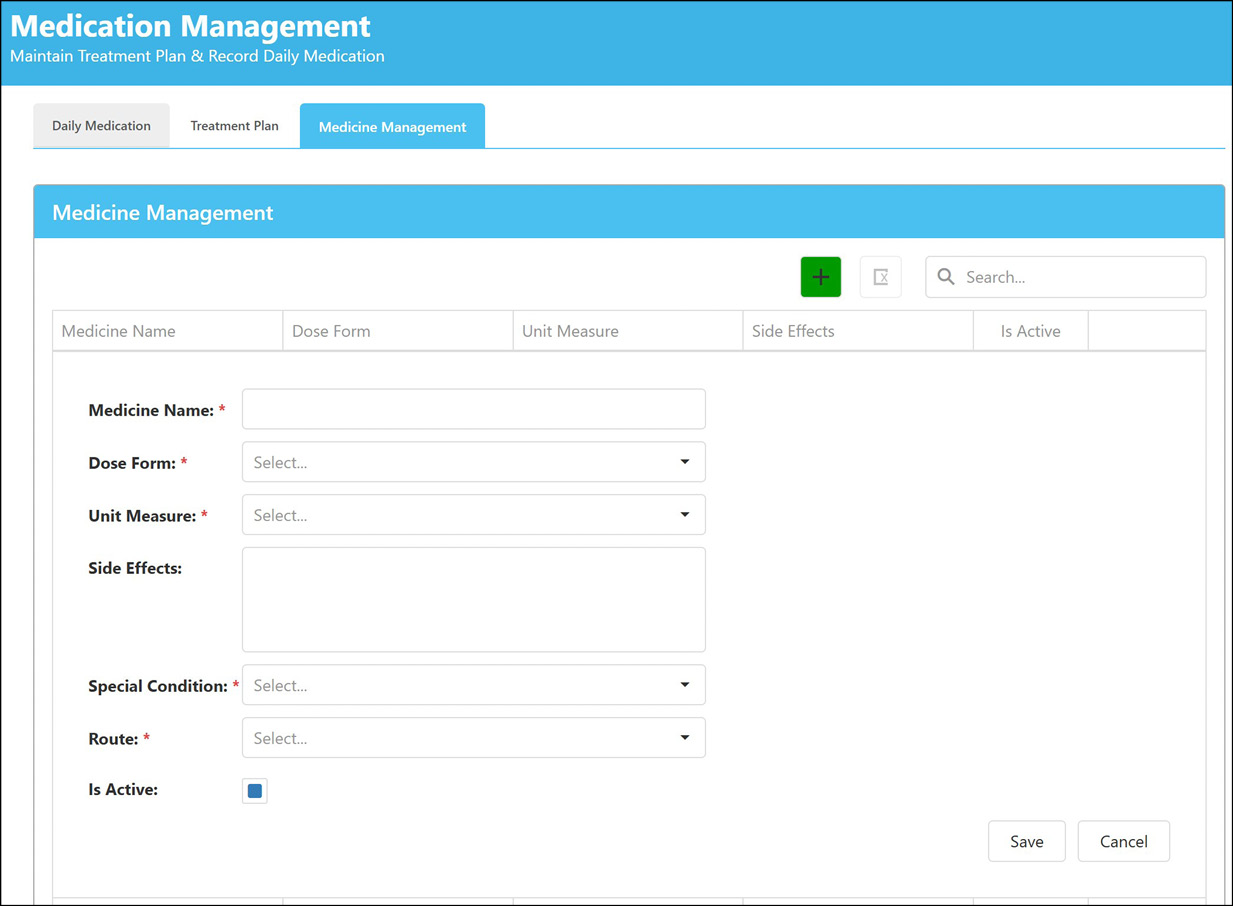Select the Medicine Management tab
1233x906 pixels.
[x=392, y=126]
